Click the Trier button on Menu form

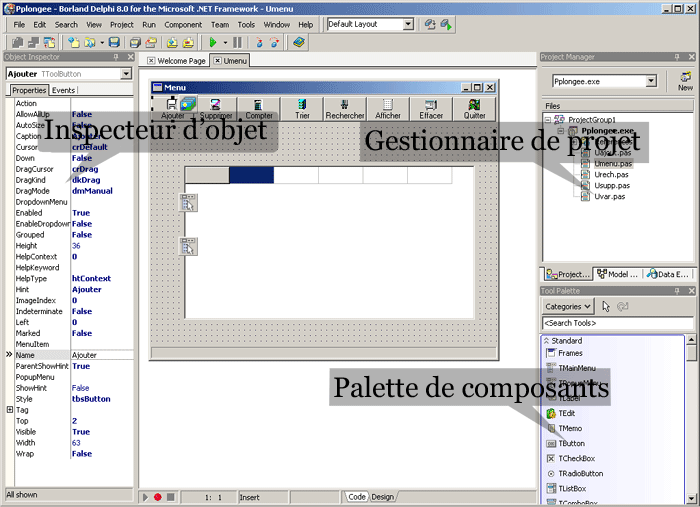click(302, 109)
